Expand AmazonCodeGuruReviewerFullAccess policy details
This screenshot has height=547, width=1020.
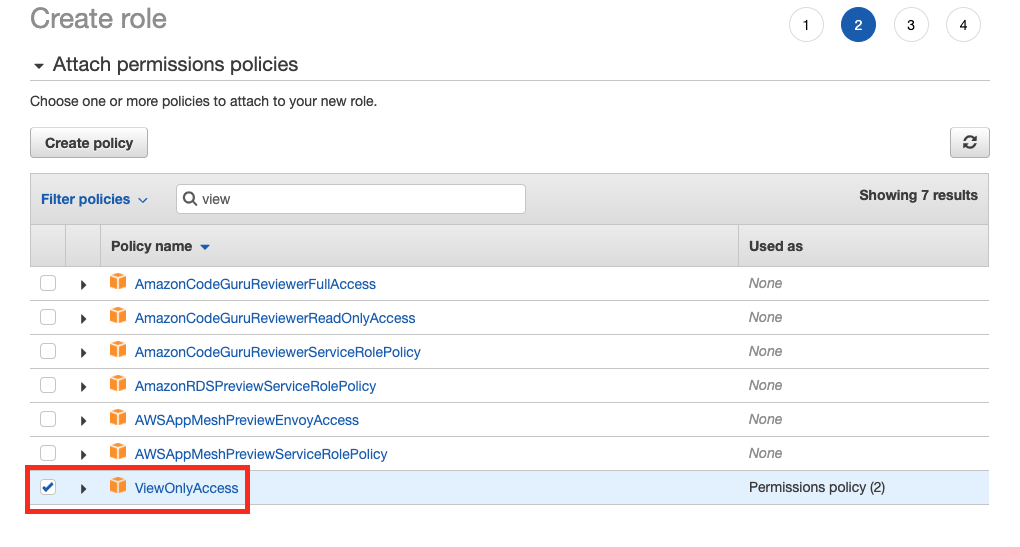pos(83,285)
